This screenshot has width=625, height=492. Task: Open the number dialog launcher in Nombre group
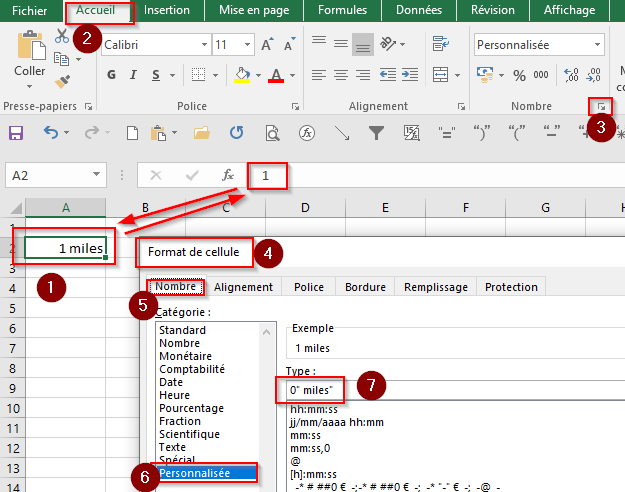click(x=601, y=106)
